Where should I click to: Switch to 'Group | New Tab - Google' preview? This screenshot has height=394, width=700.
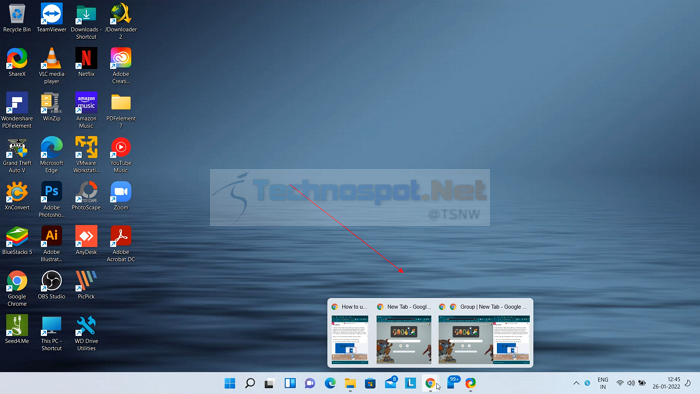pos(484,333)
